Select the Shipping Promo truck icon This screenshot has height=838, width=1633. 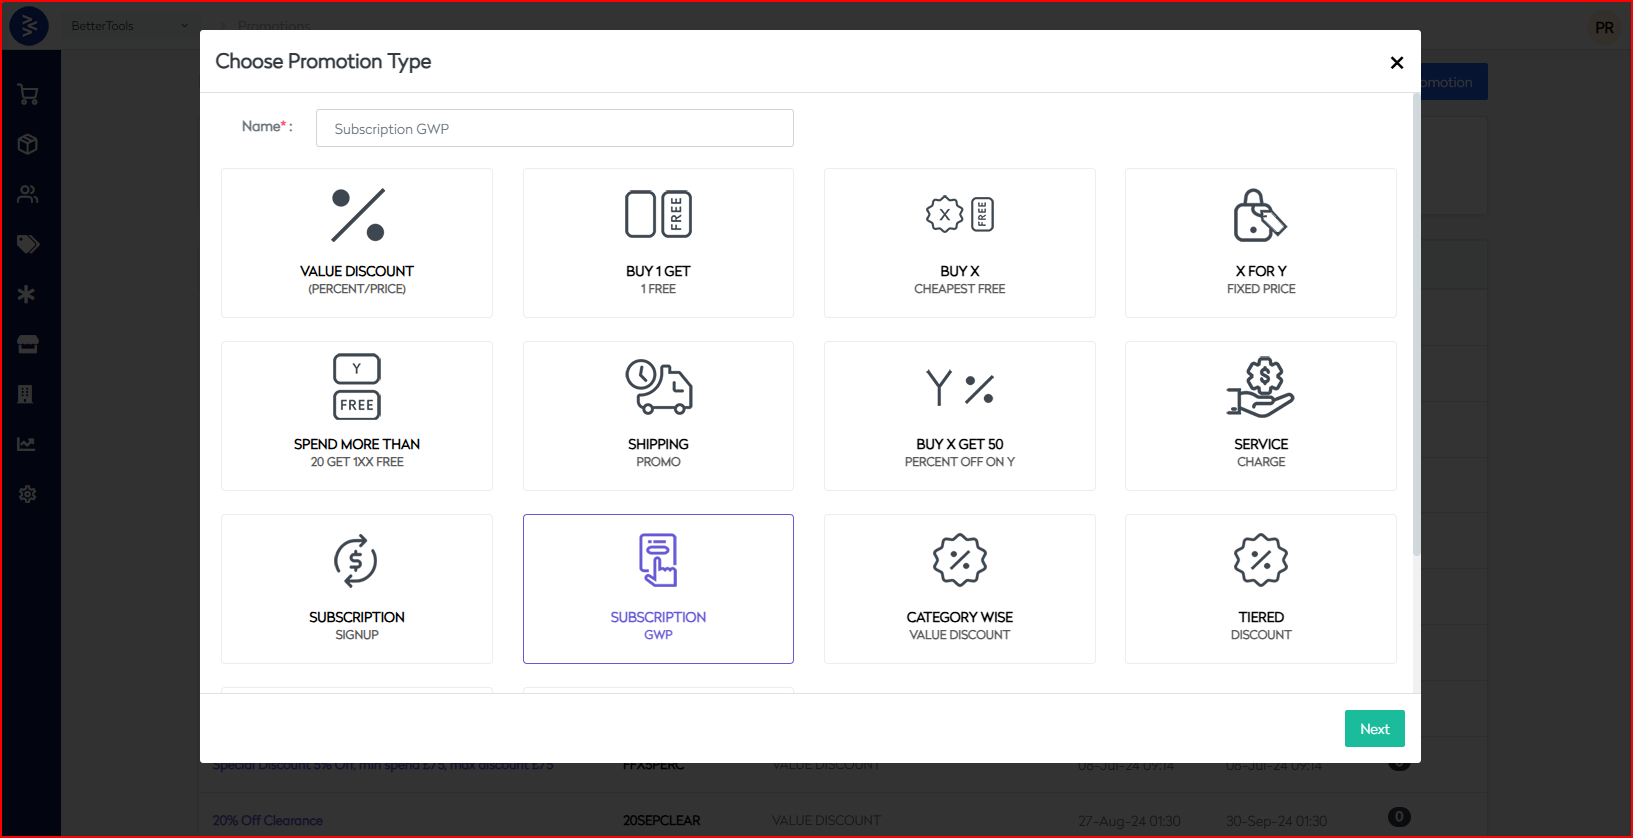(658, 387)
